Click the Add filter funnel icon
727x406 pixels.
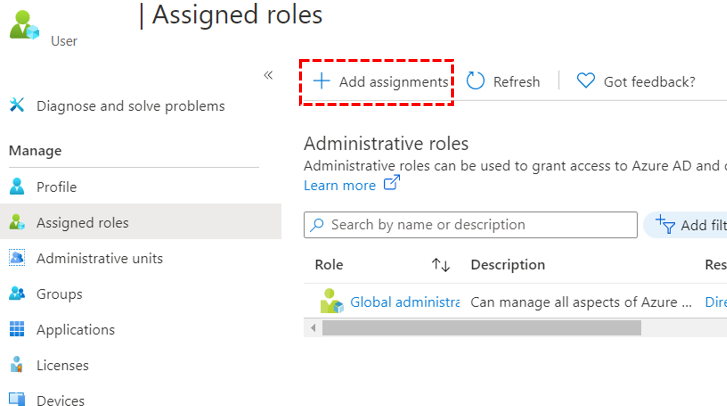pos(665,224)
